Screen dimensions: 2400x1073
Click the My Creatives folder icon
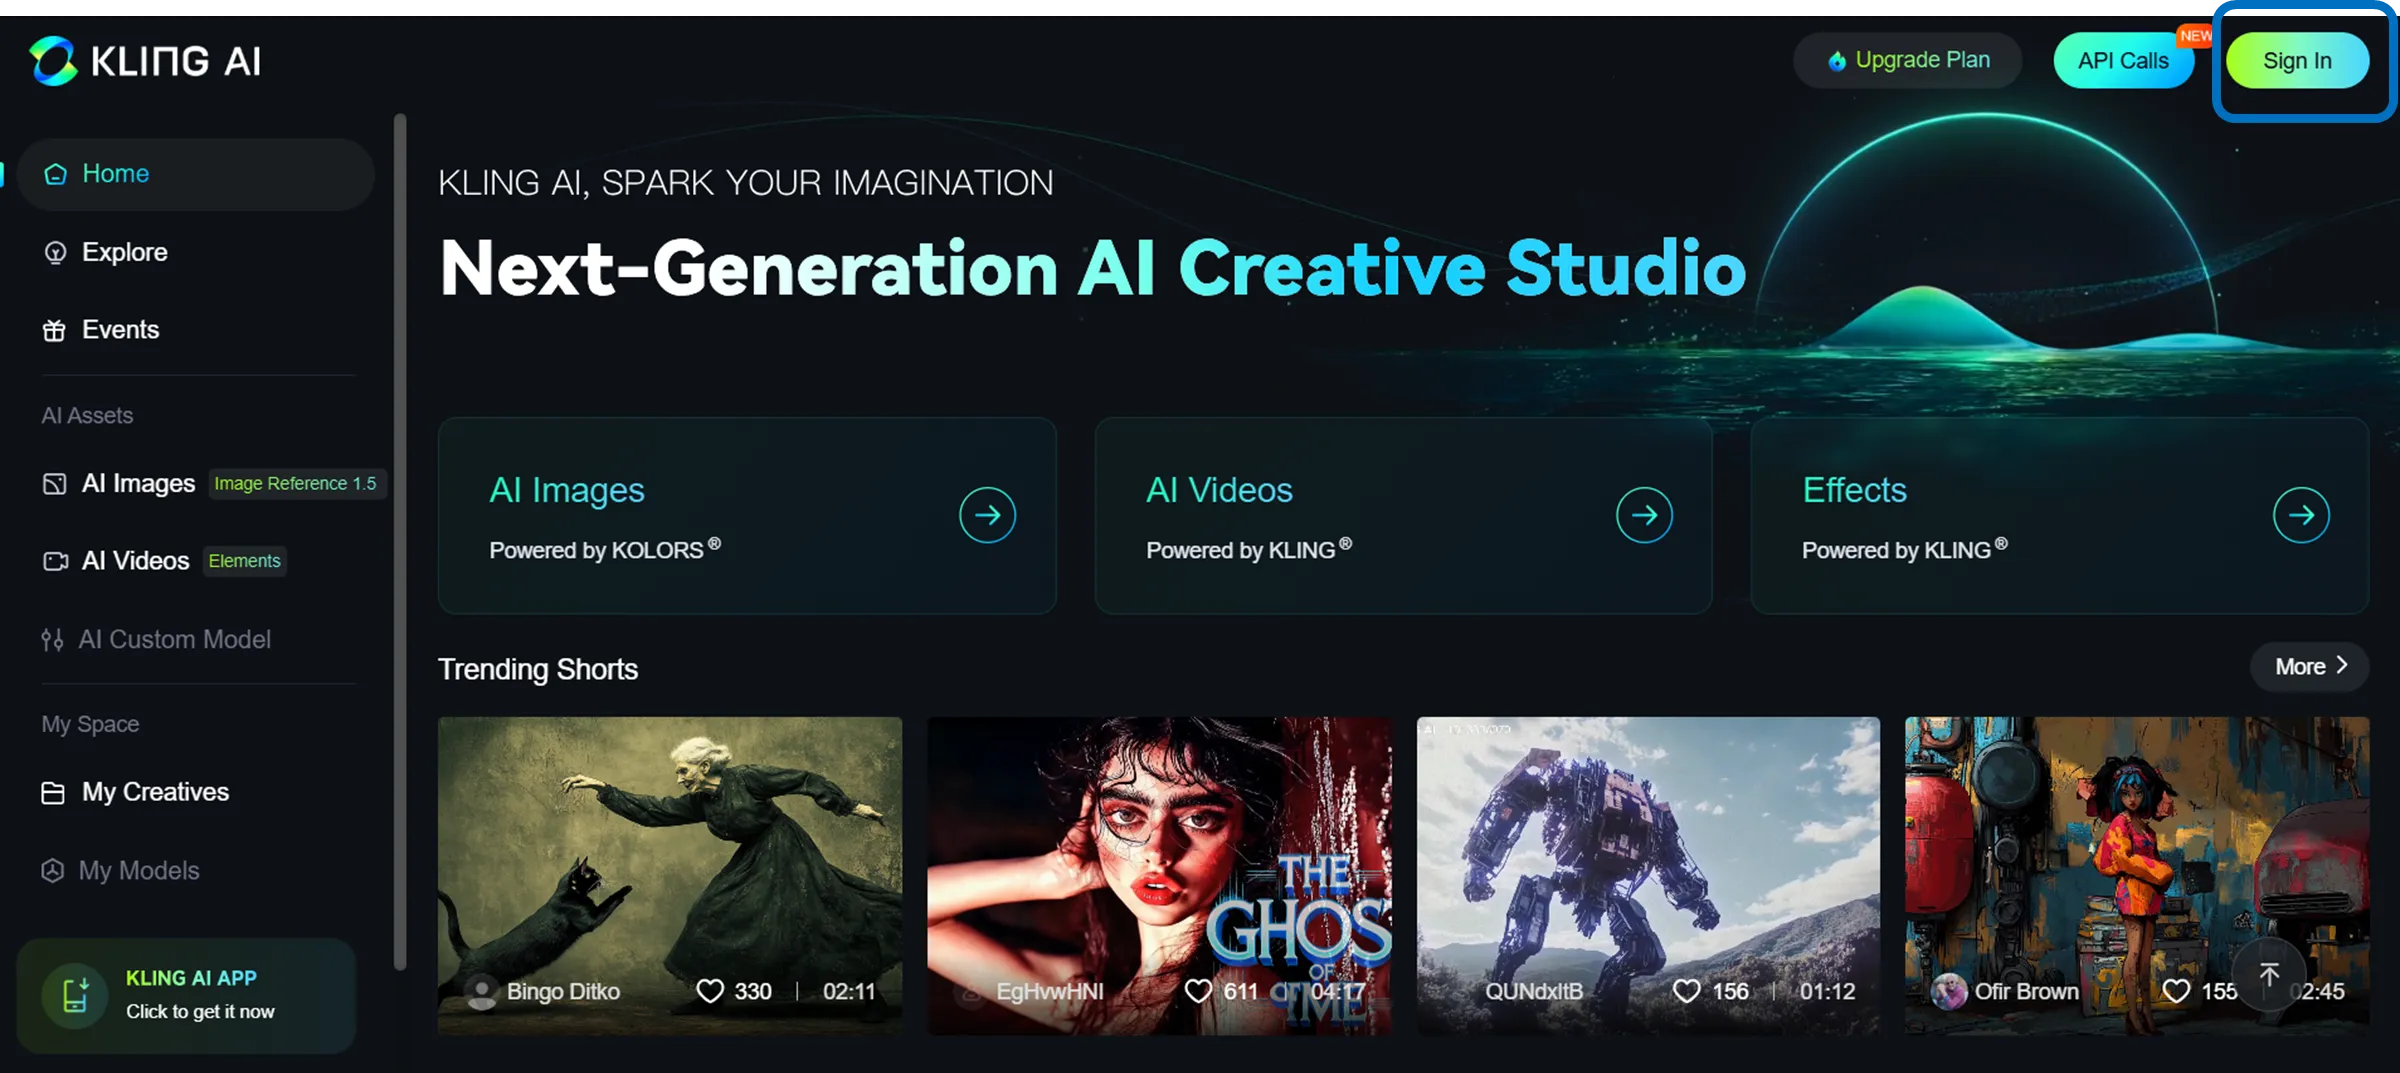[52, 791]
